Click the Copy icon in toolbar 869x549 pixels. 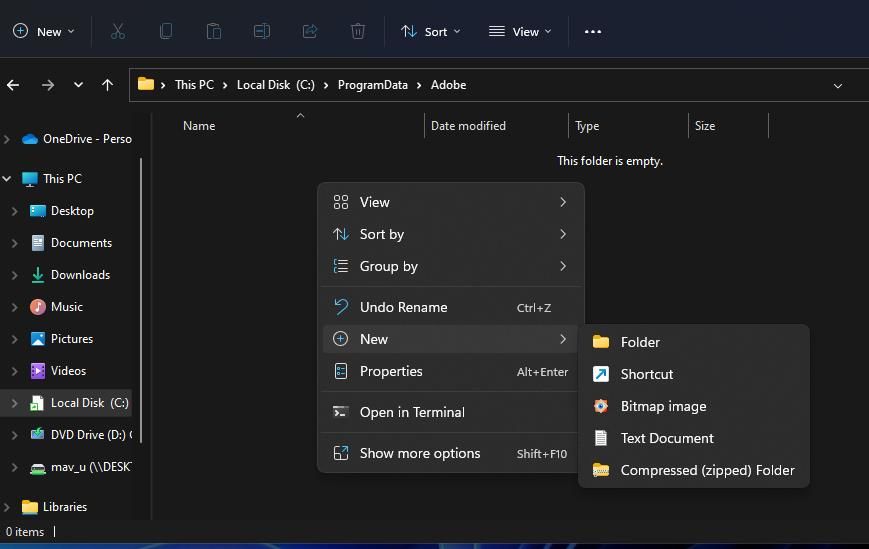166,32
